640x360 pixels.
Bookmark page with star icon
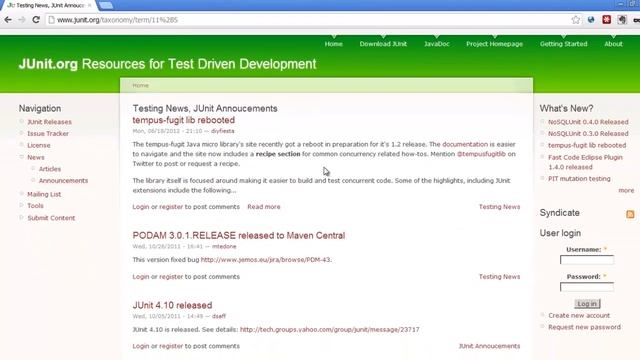pos(576,20)
